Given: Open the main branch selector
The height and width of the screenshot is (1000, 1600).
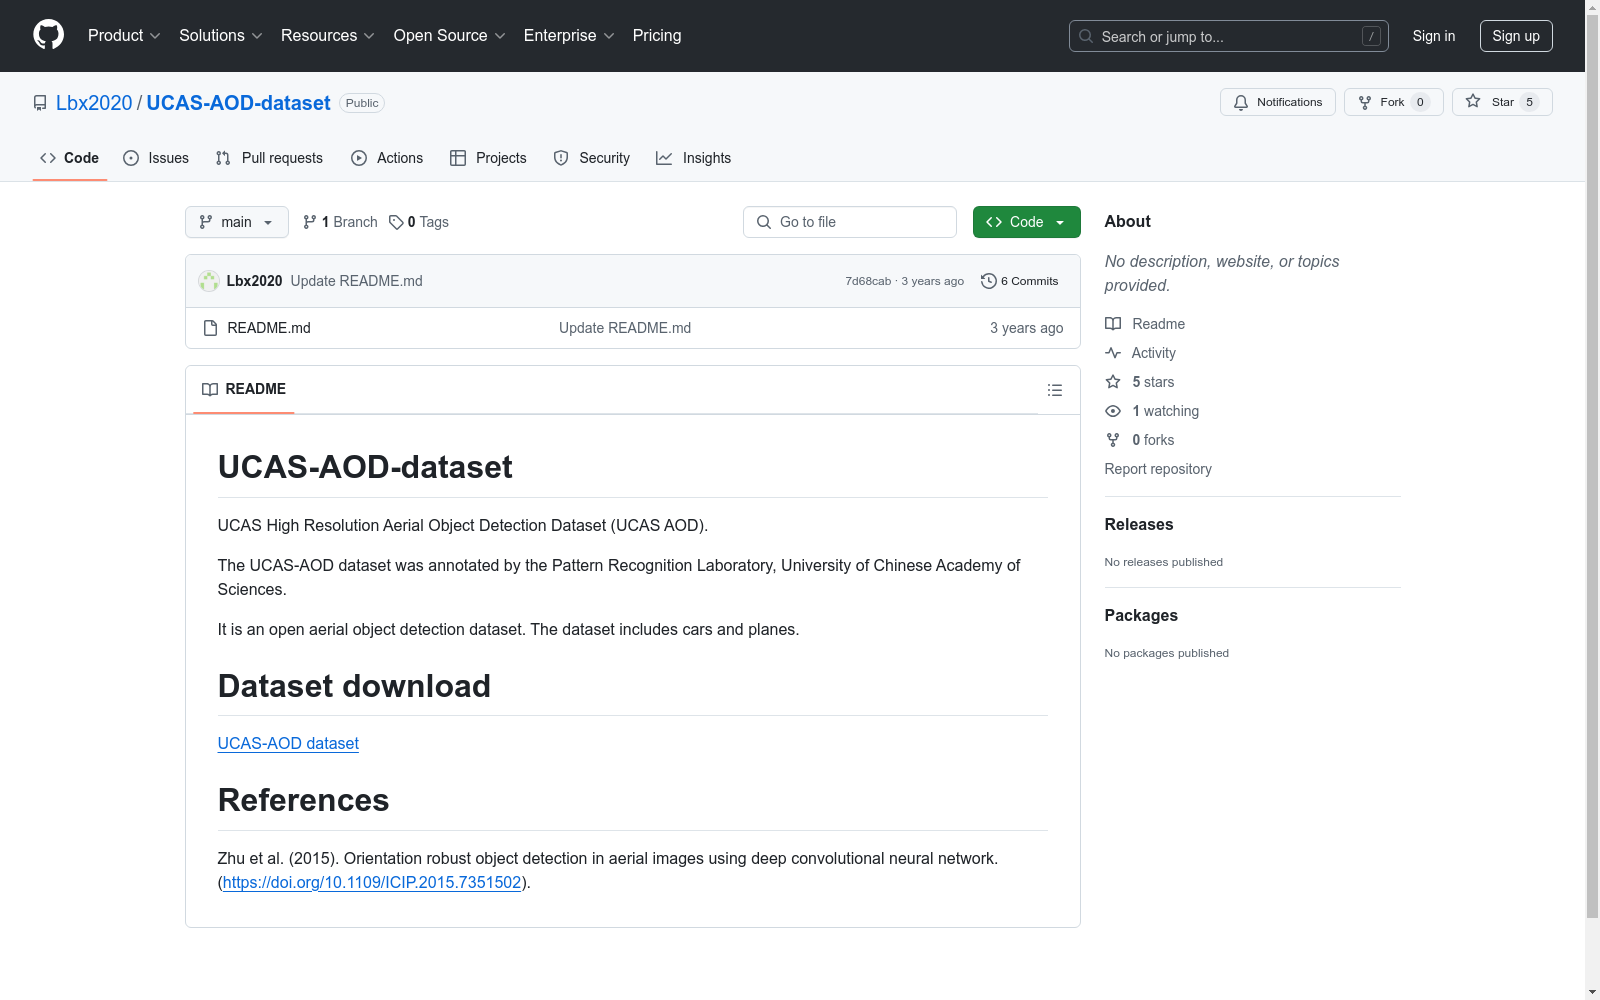Looking at the screenshot, I should [236, 222].
